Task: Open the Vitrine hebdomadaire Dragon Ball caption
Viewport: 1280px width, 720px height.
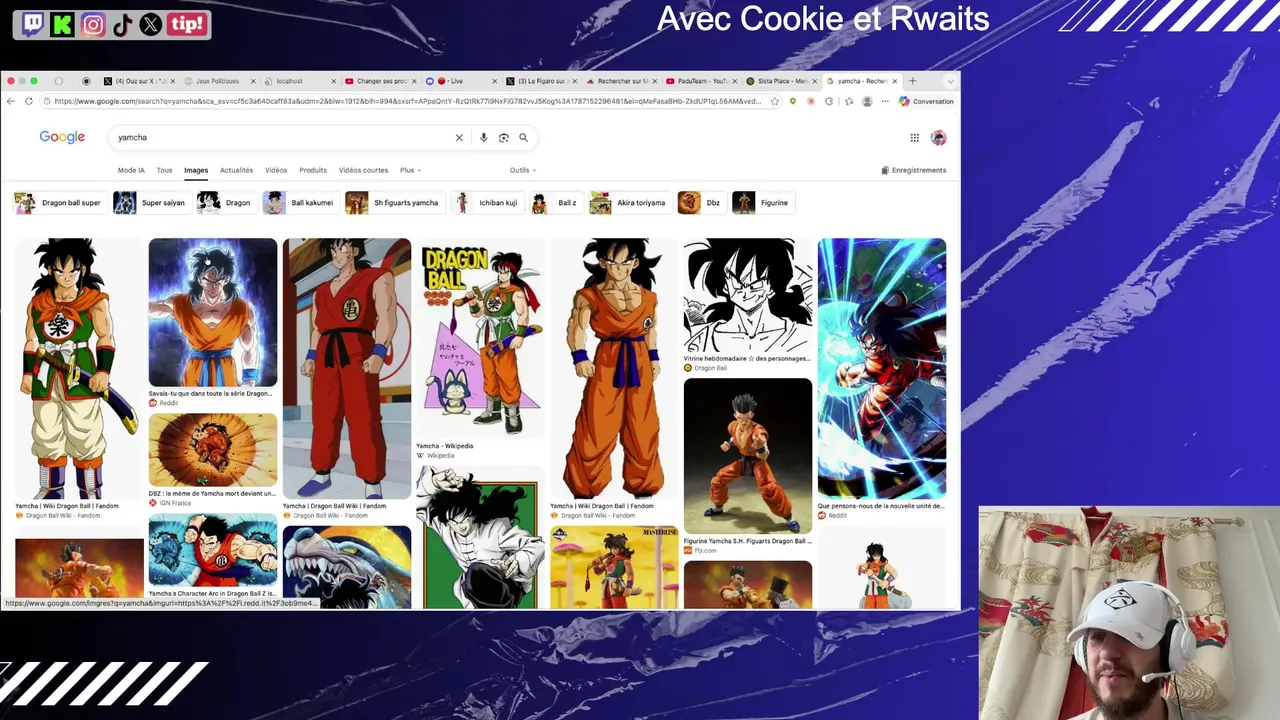Action: click(x=747, y=358)
